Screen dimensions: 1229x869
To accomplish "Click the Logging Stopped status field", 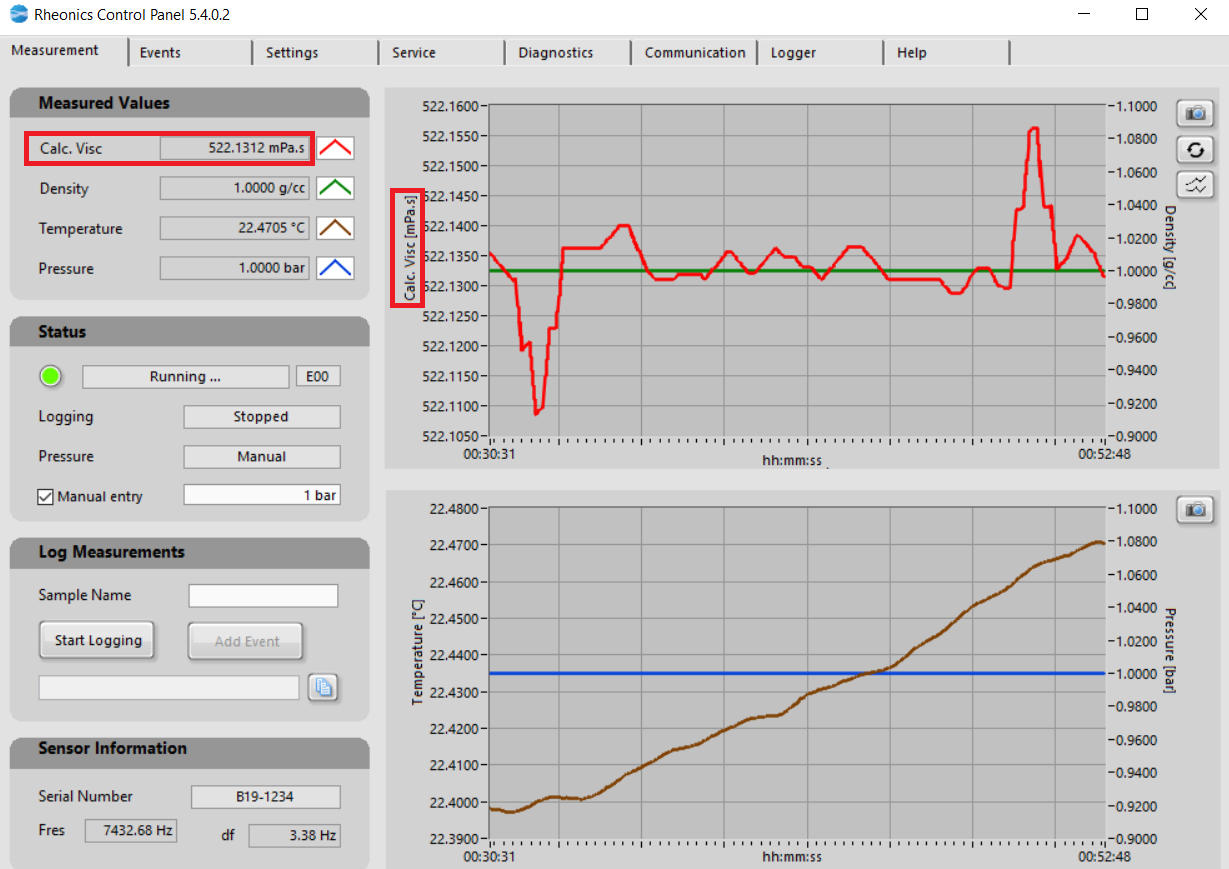I will 262,417.
